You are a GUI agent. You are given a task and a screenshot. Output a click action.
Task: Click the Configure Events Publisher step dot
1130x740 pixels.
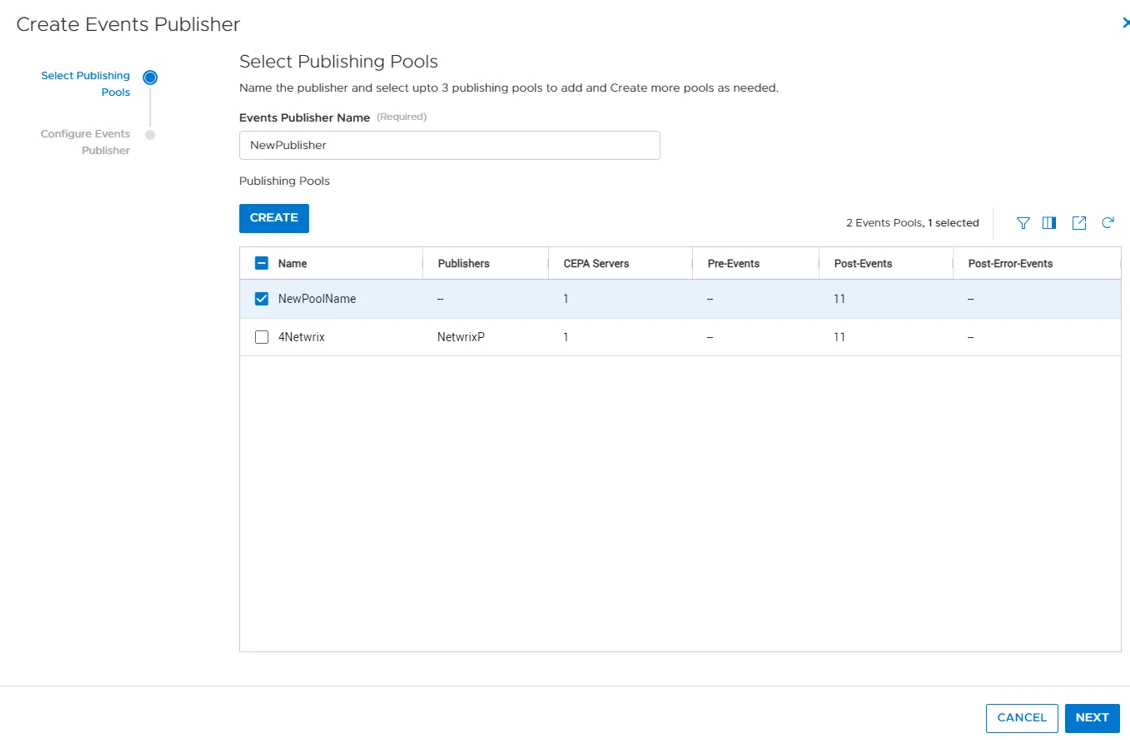pyautogui.click(x=150, y=135)
